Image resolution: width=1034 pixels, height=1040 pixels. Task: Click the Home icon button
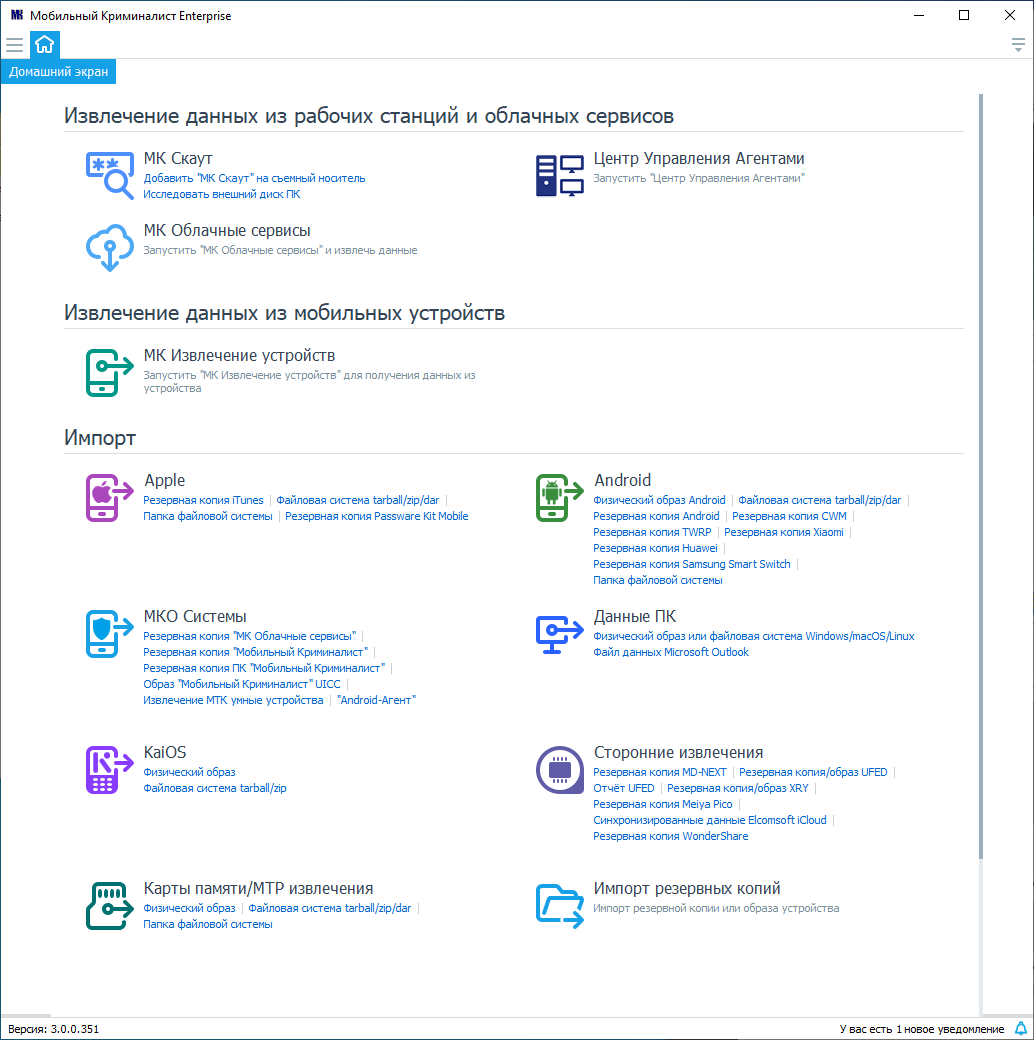point(44,44)
